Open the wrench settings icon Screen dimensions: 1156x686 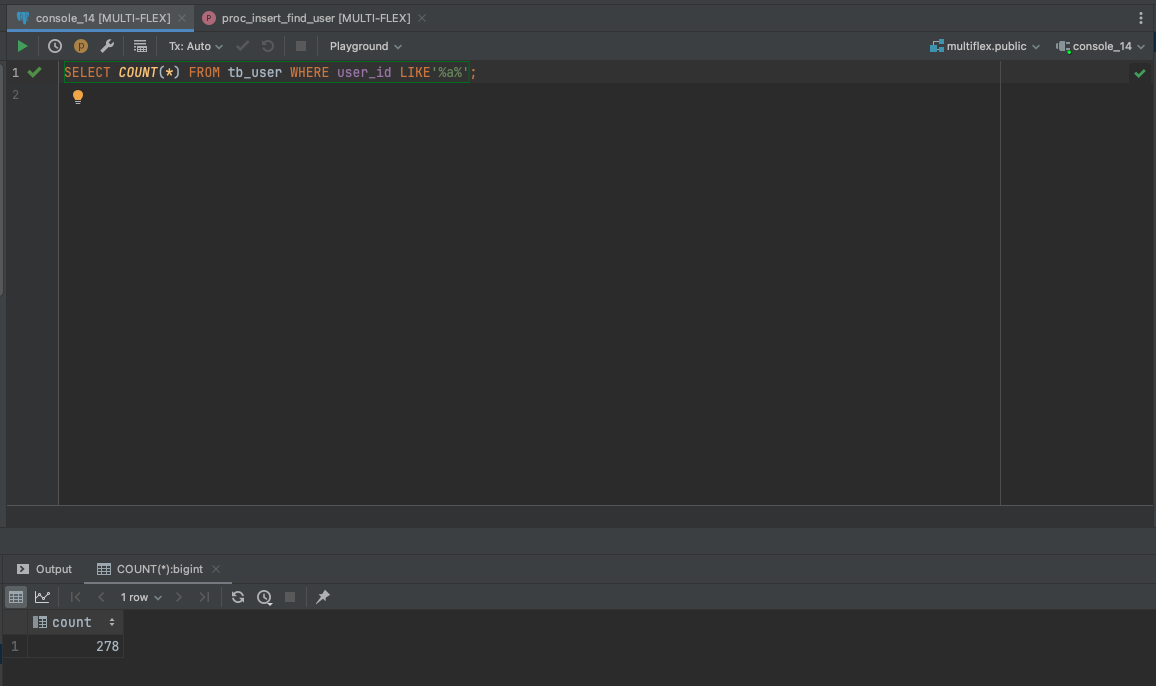click(x=107, y=46)
